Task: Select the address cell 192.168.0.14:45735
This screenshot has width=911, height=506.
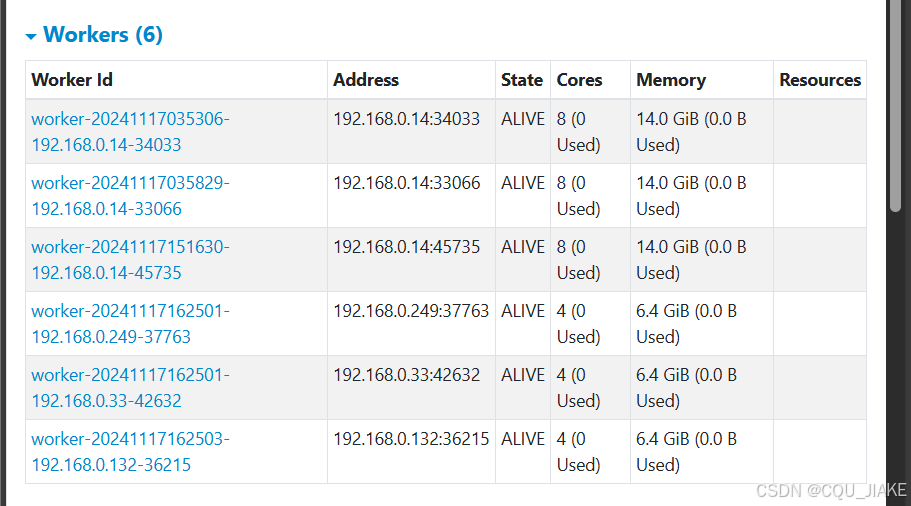Action: pyautogui.click(x=406, y=247)
